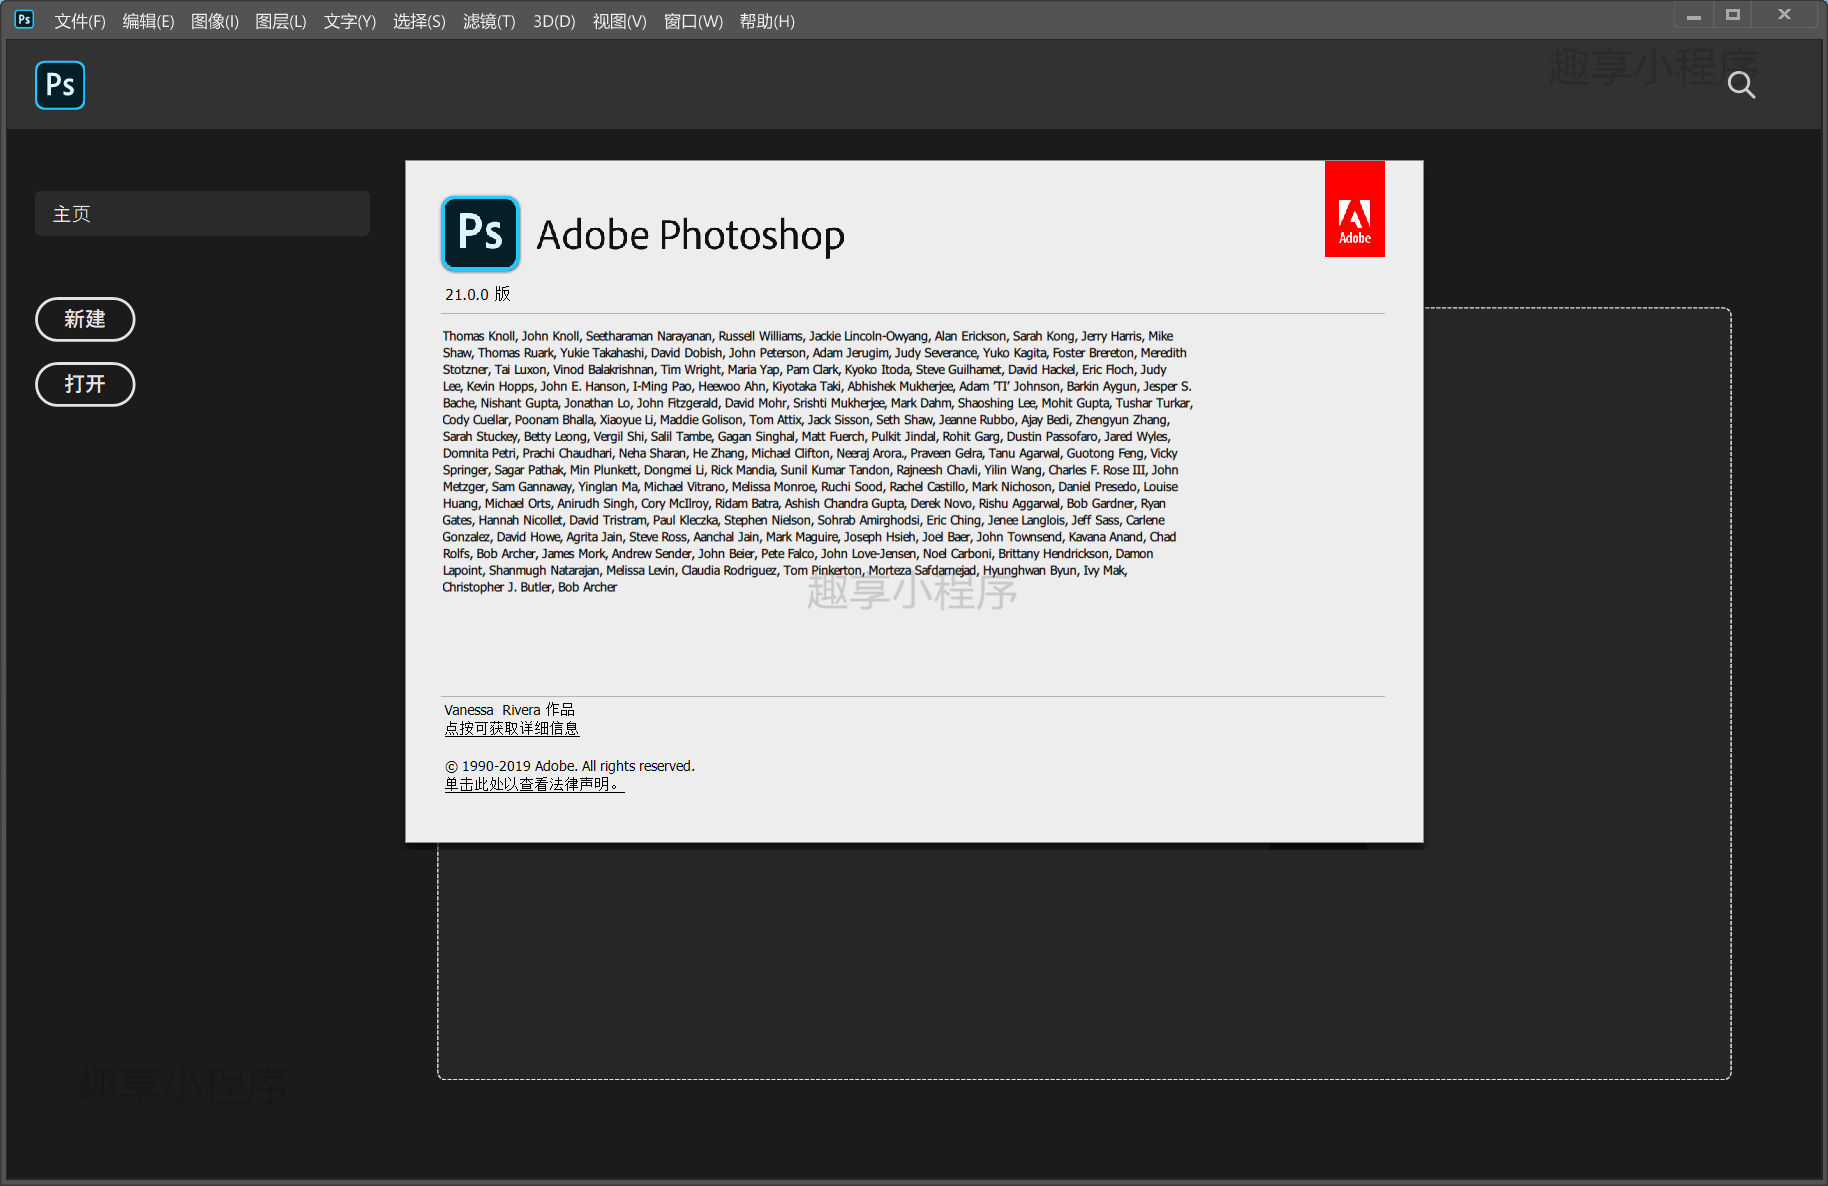Click the 打开 button

[x=85, y=384]
